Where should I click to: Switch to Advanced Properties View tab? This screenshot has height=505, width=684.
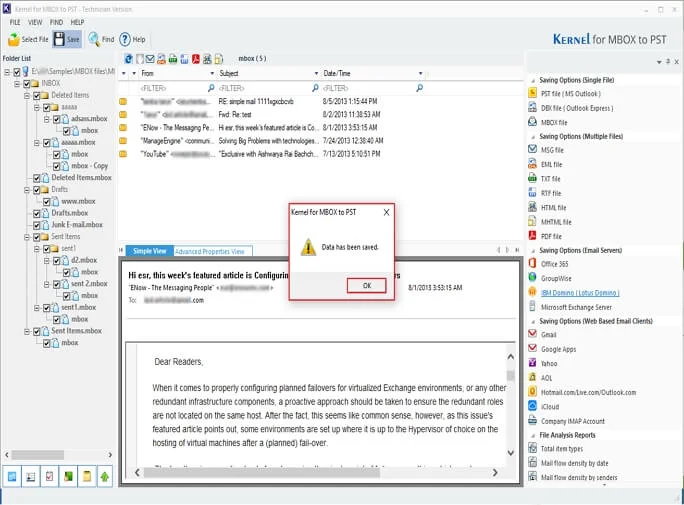click(x=209, y=251)
